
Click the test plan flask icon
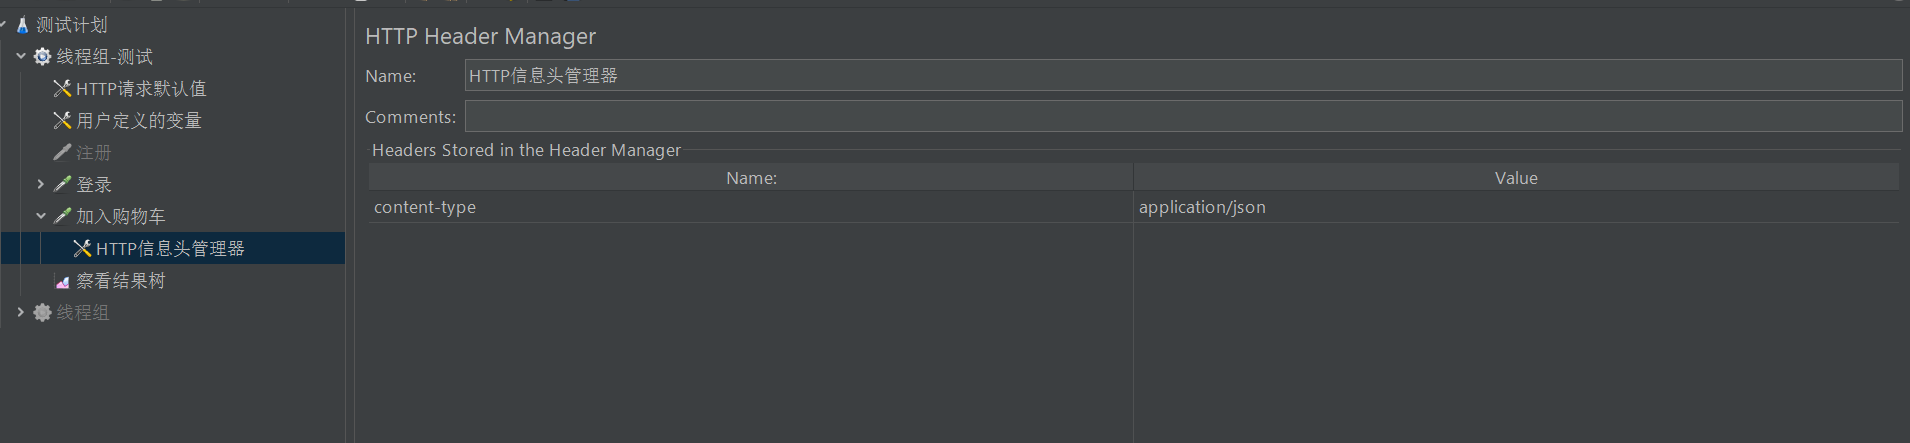22,25
